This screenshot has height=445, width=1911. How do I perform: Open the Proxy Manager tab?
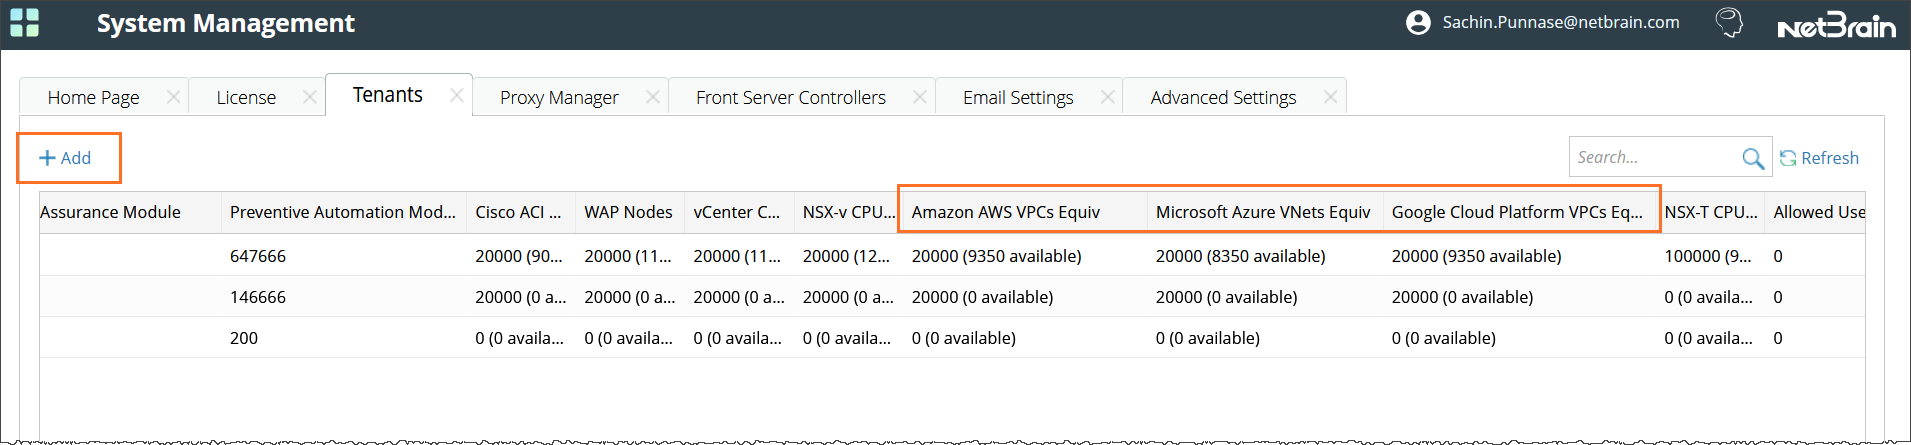click(x=559, y=98)
